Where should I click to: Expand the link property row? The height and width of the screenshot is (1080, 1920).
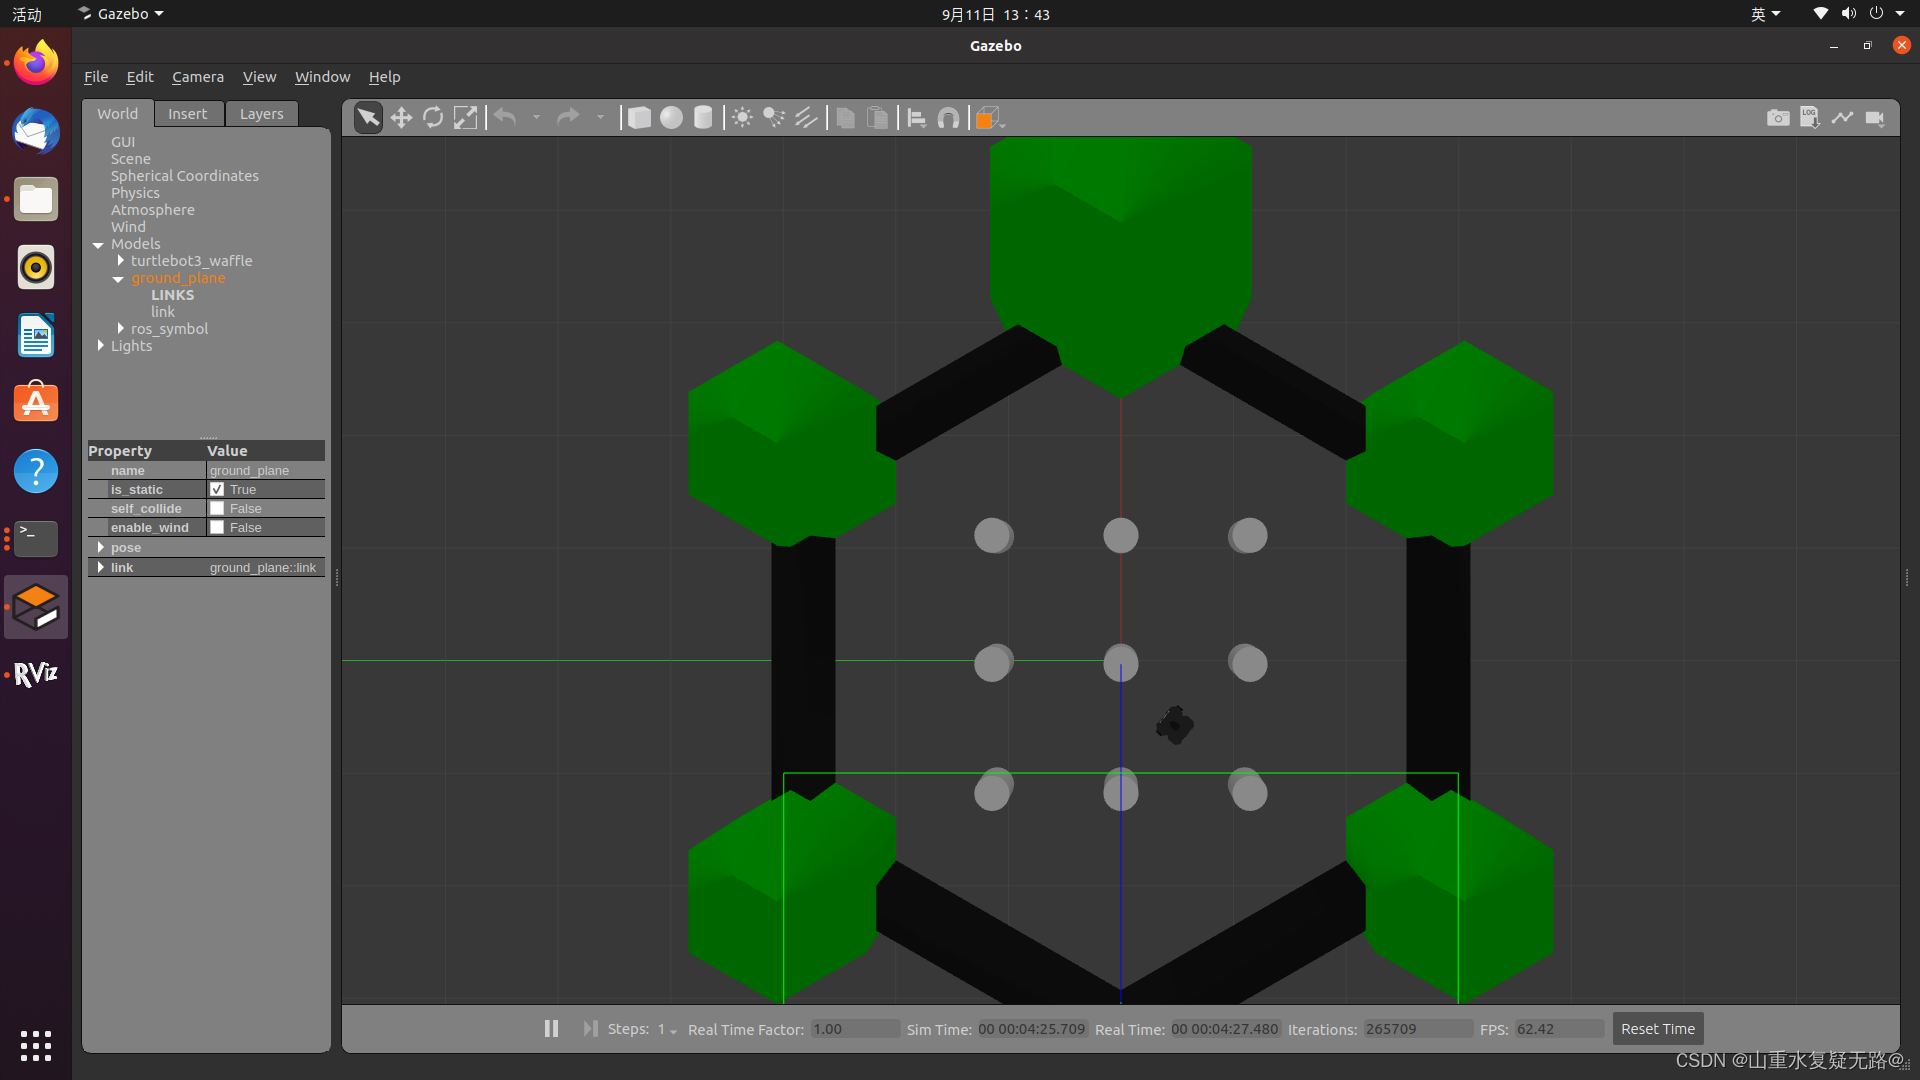[101, 567]
